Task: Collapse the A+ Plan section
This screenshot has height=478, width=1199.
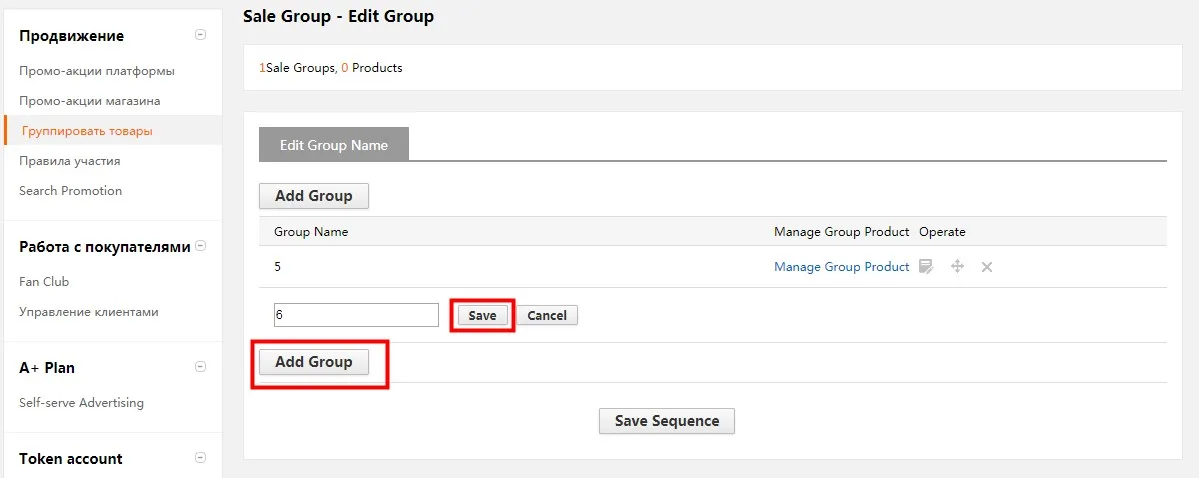Action: pos(200,366)
